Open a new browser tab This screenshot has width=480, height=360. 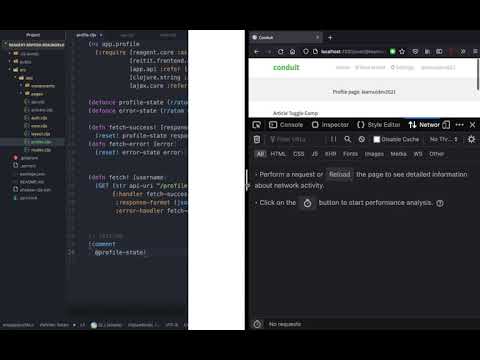330,37
